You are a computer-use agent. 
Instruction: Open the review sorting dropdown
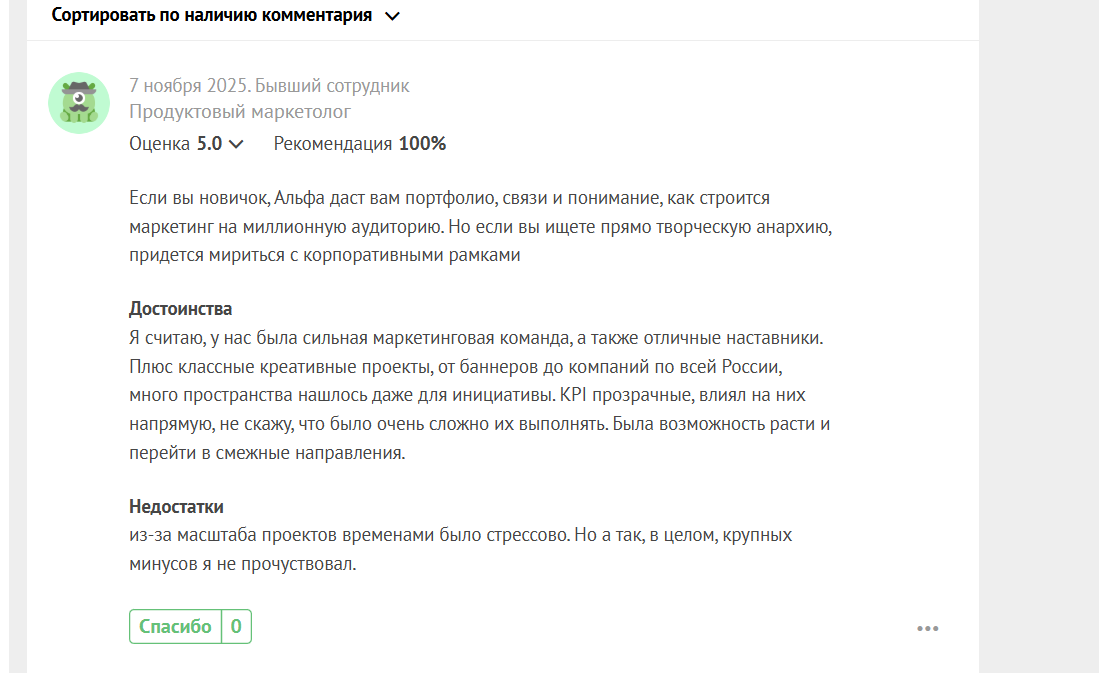click(212, 16)
